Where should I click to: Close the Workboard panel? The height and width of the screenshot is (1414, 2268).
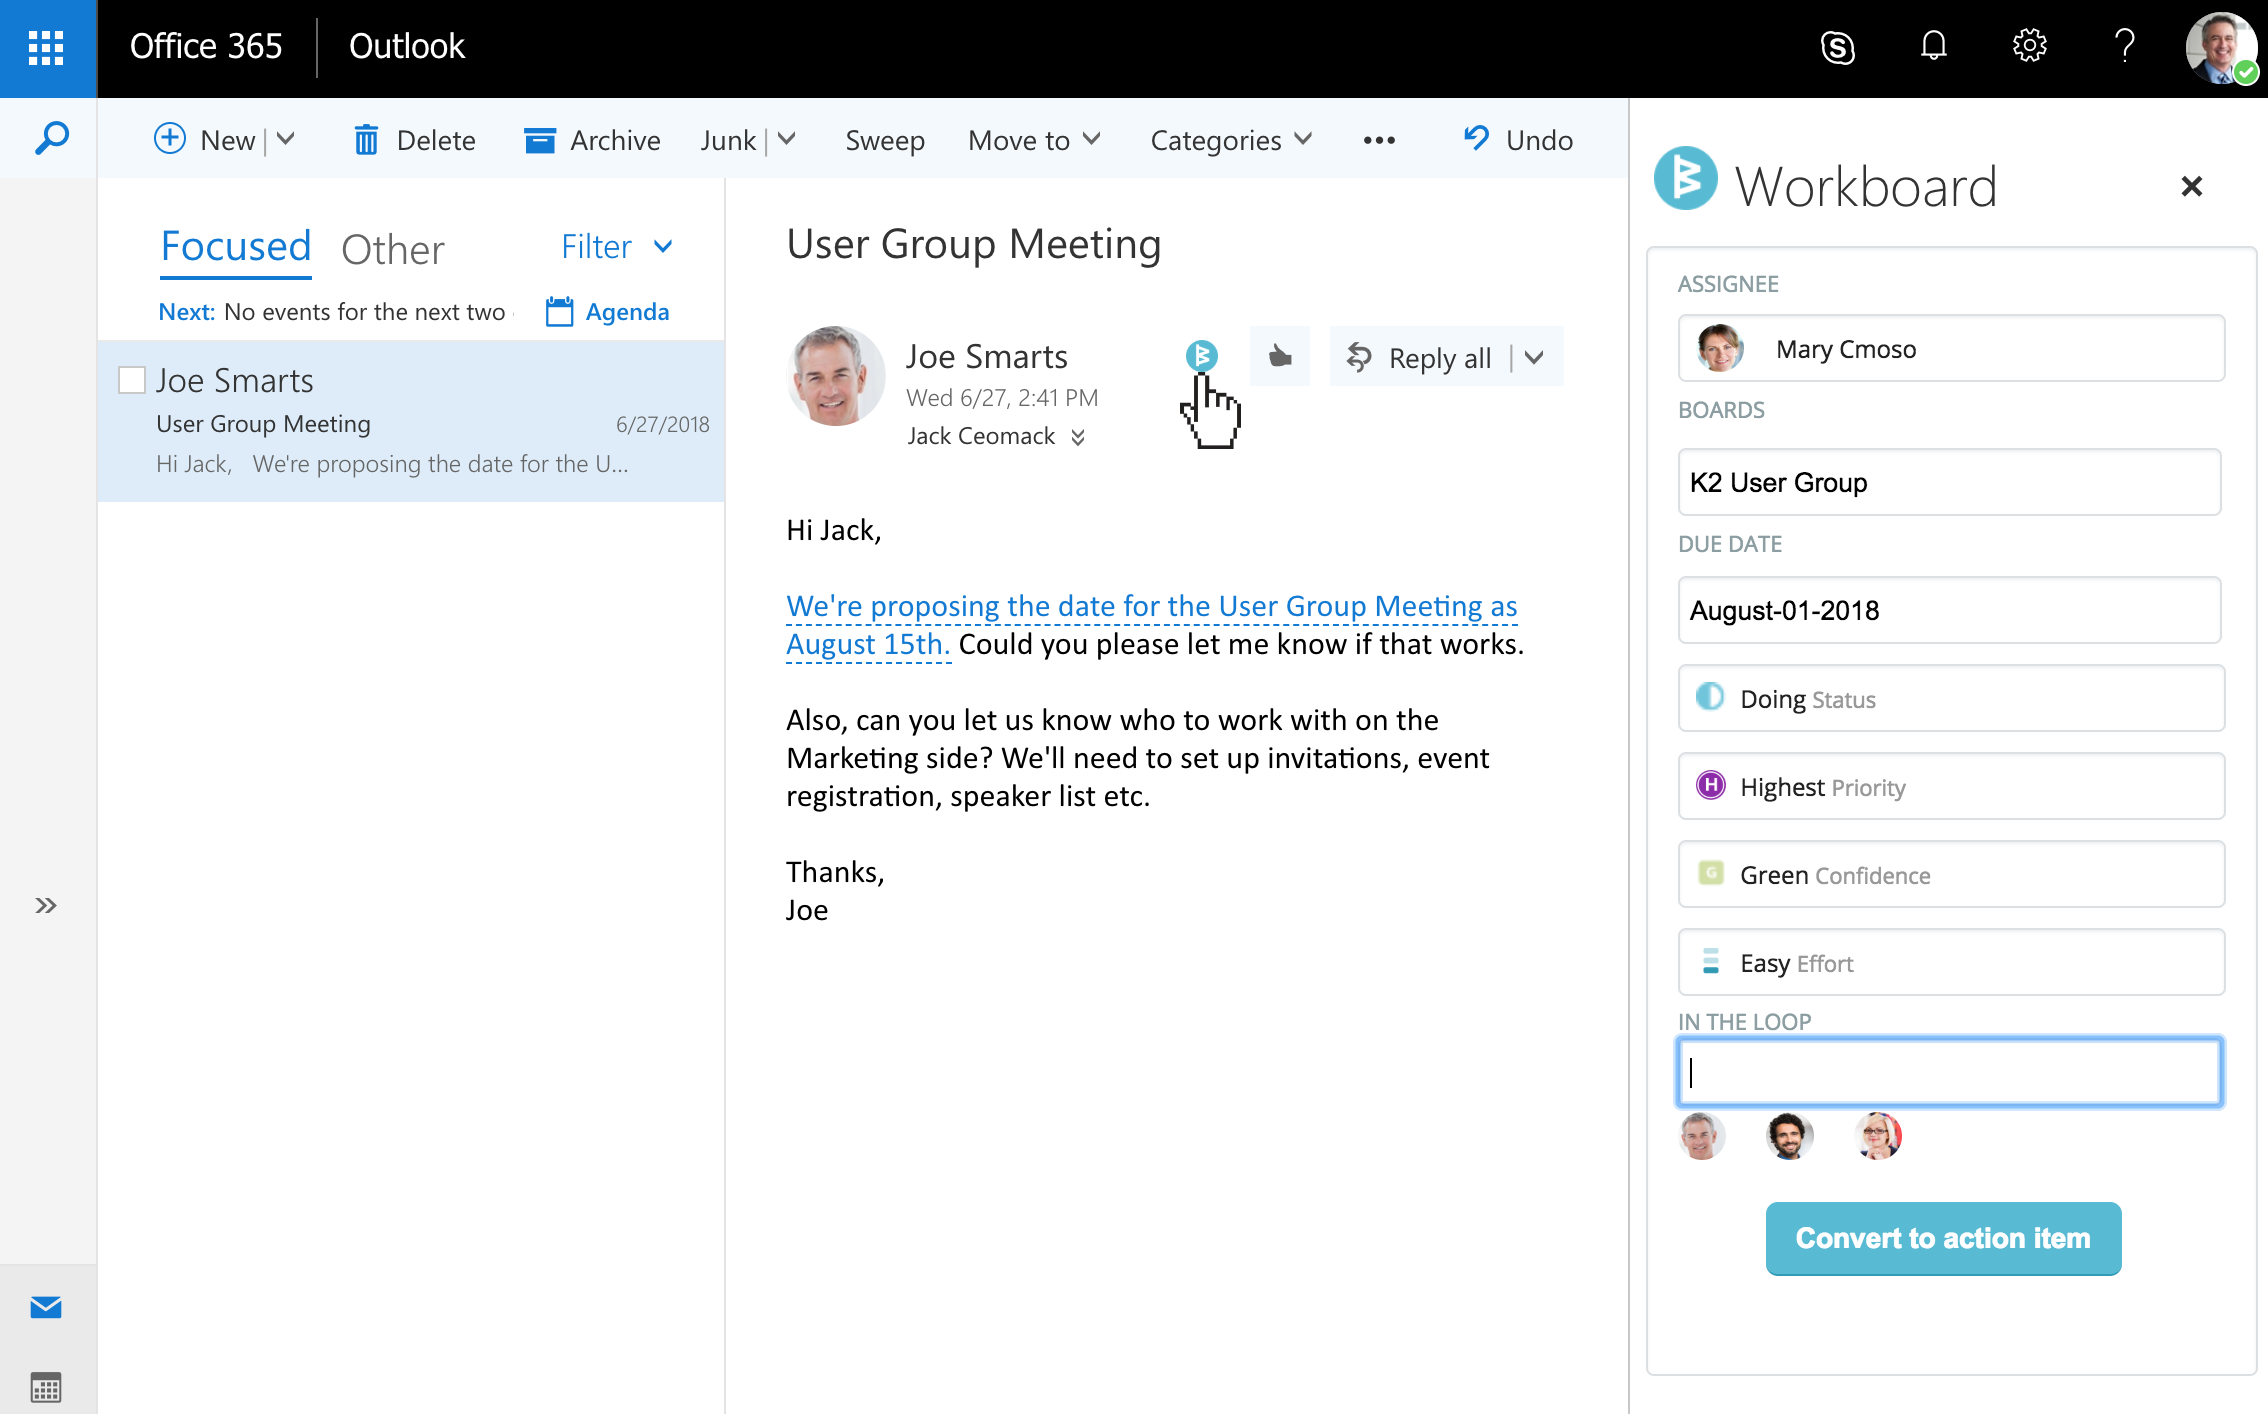(x=2191, y=186)
